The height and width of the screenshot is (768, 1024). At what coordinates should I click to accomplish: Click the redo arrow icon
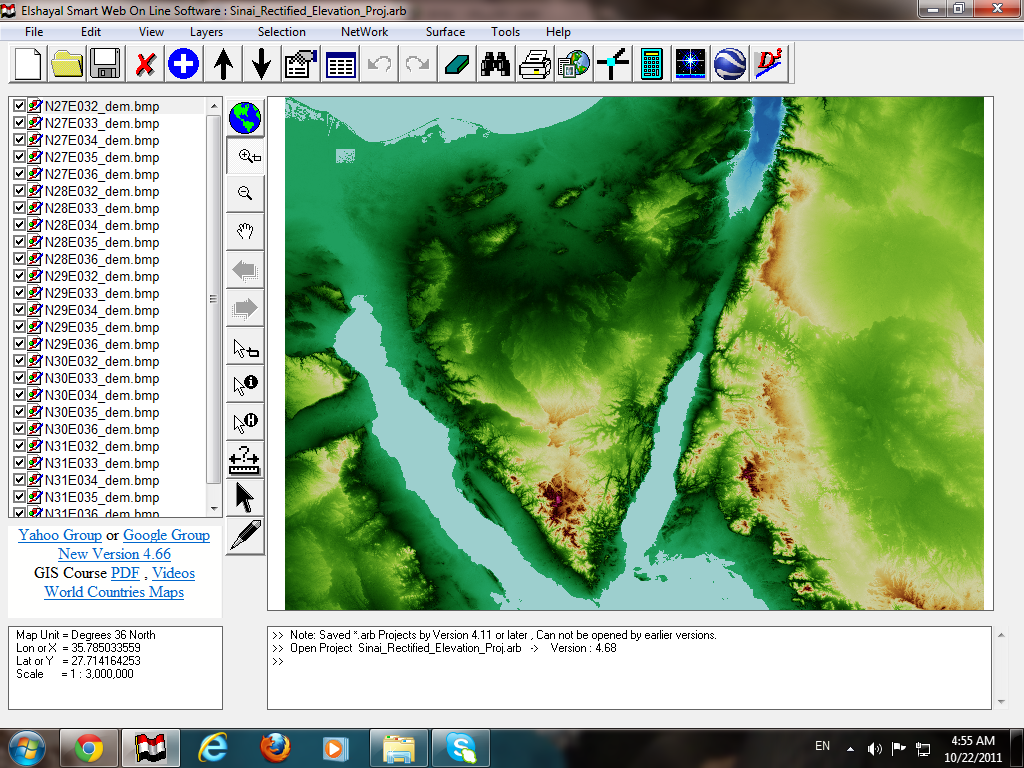(417, 64)
